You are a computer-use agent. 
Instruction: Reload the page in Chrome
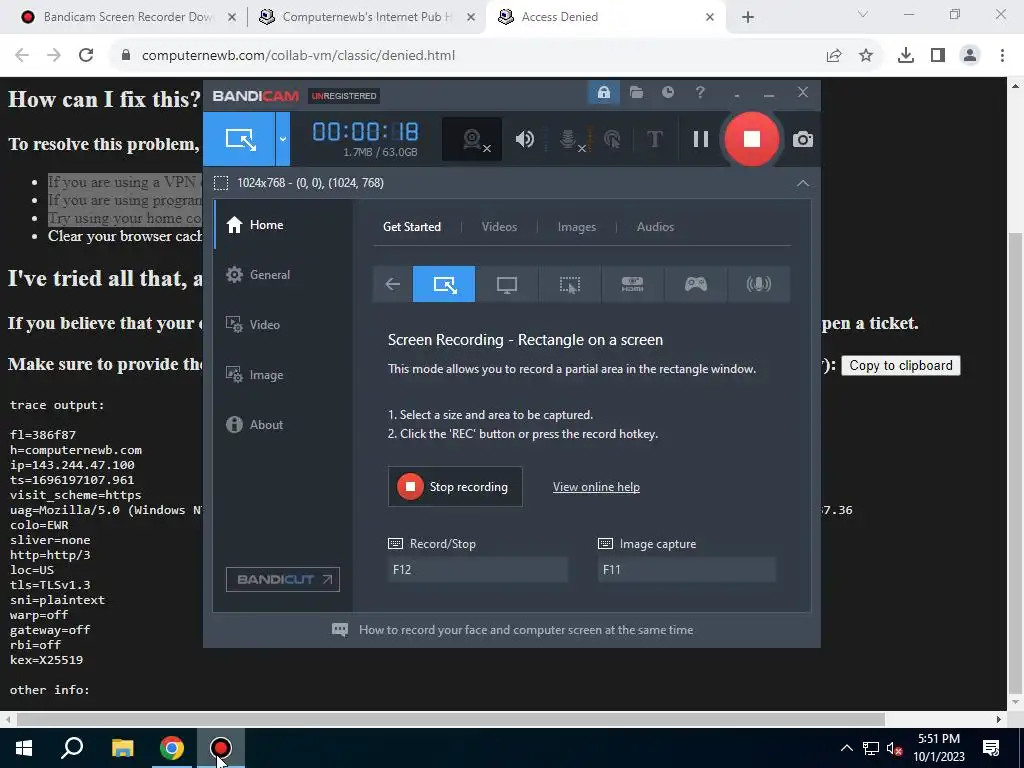click(86, 56)
